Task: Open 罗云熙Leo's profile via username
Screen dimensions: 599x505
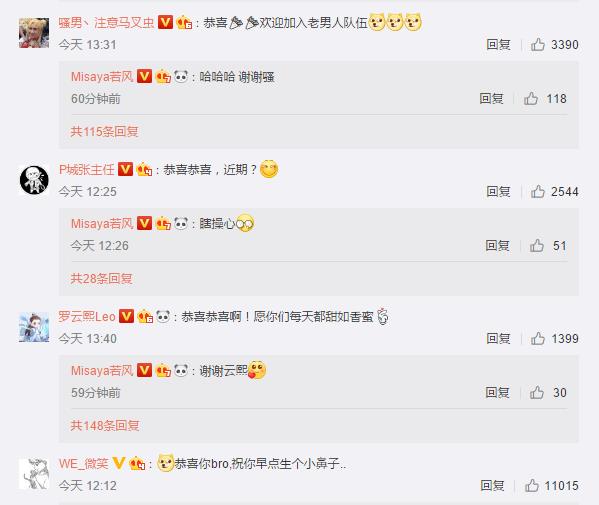Action: [x=87, y=316]
